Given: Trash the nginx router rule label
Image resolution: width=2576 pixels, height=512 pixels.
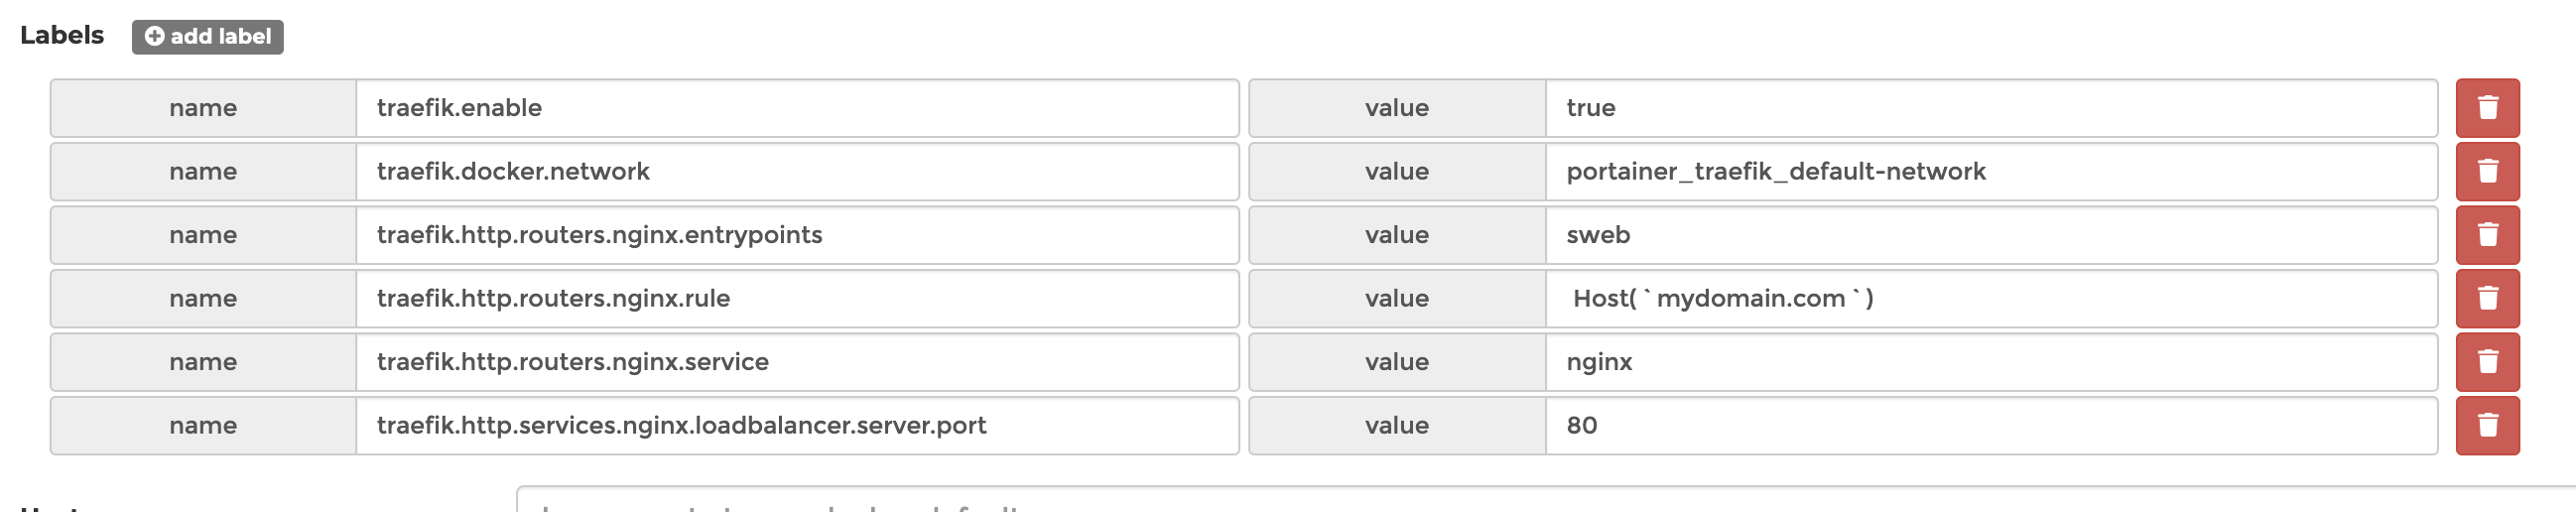Looking at the screenshot, I should (2487, 299).
